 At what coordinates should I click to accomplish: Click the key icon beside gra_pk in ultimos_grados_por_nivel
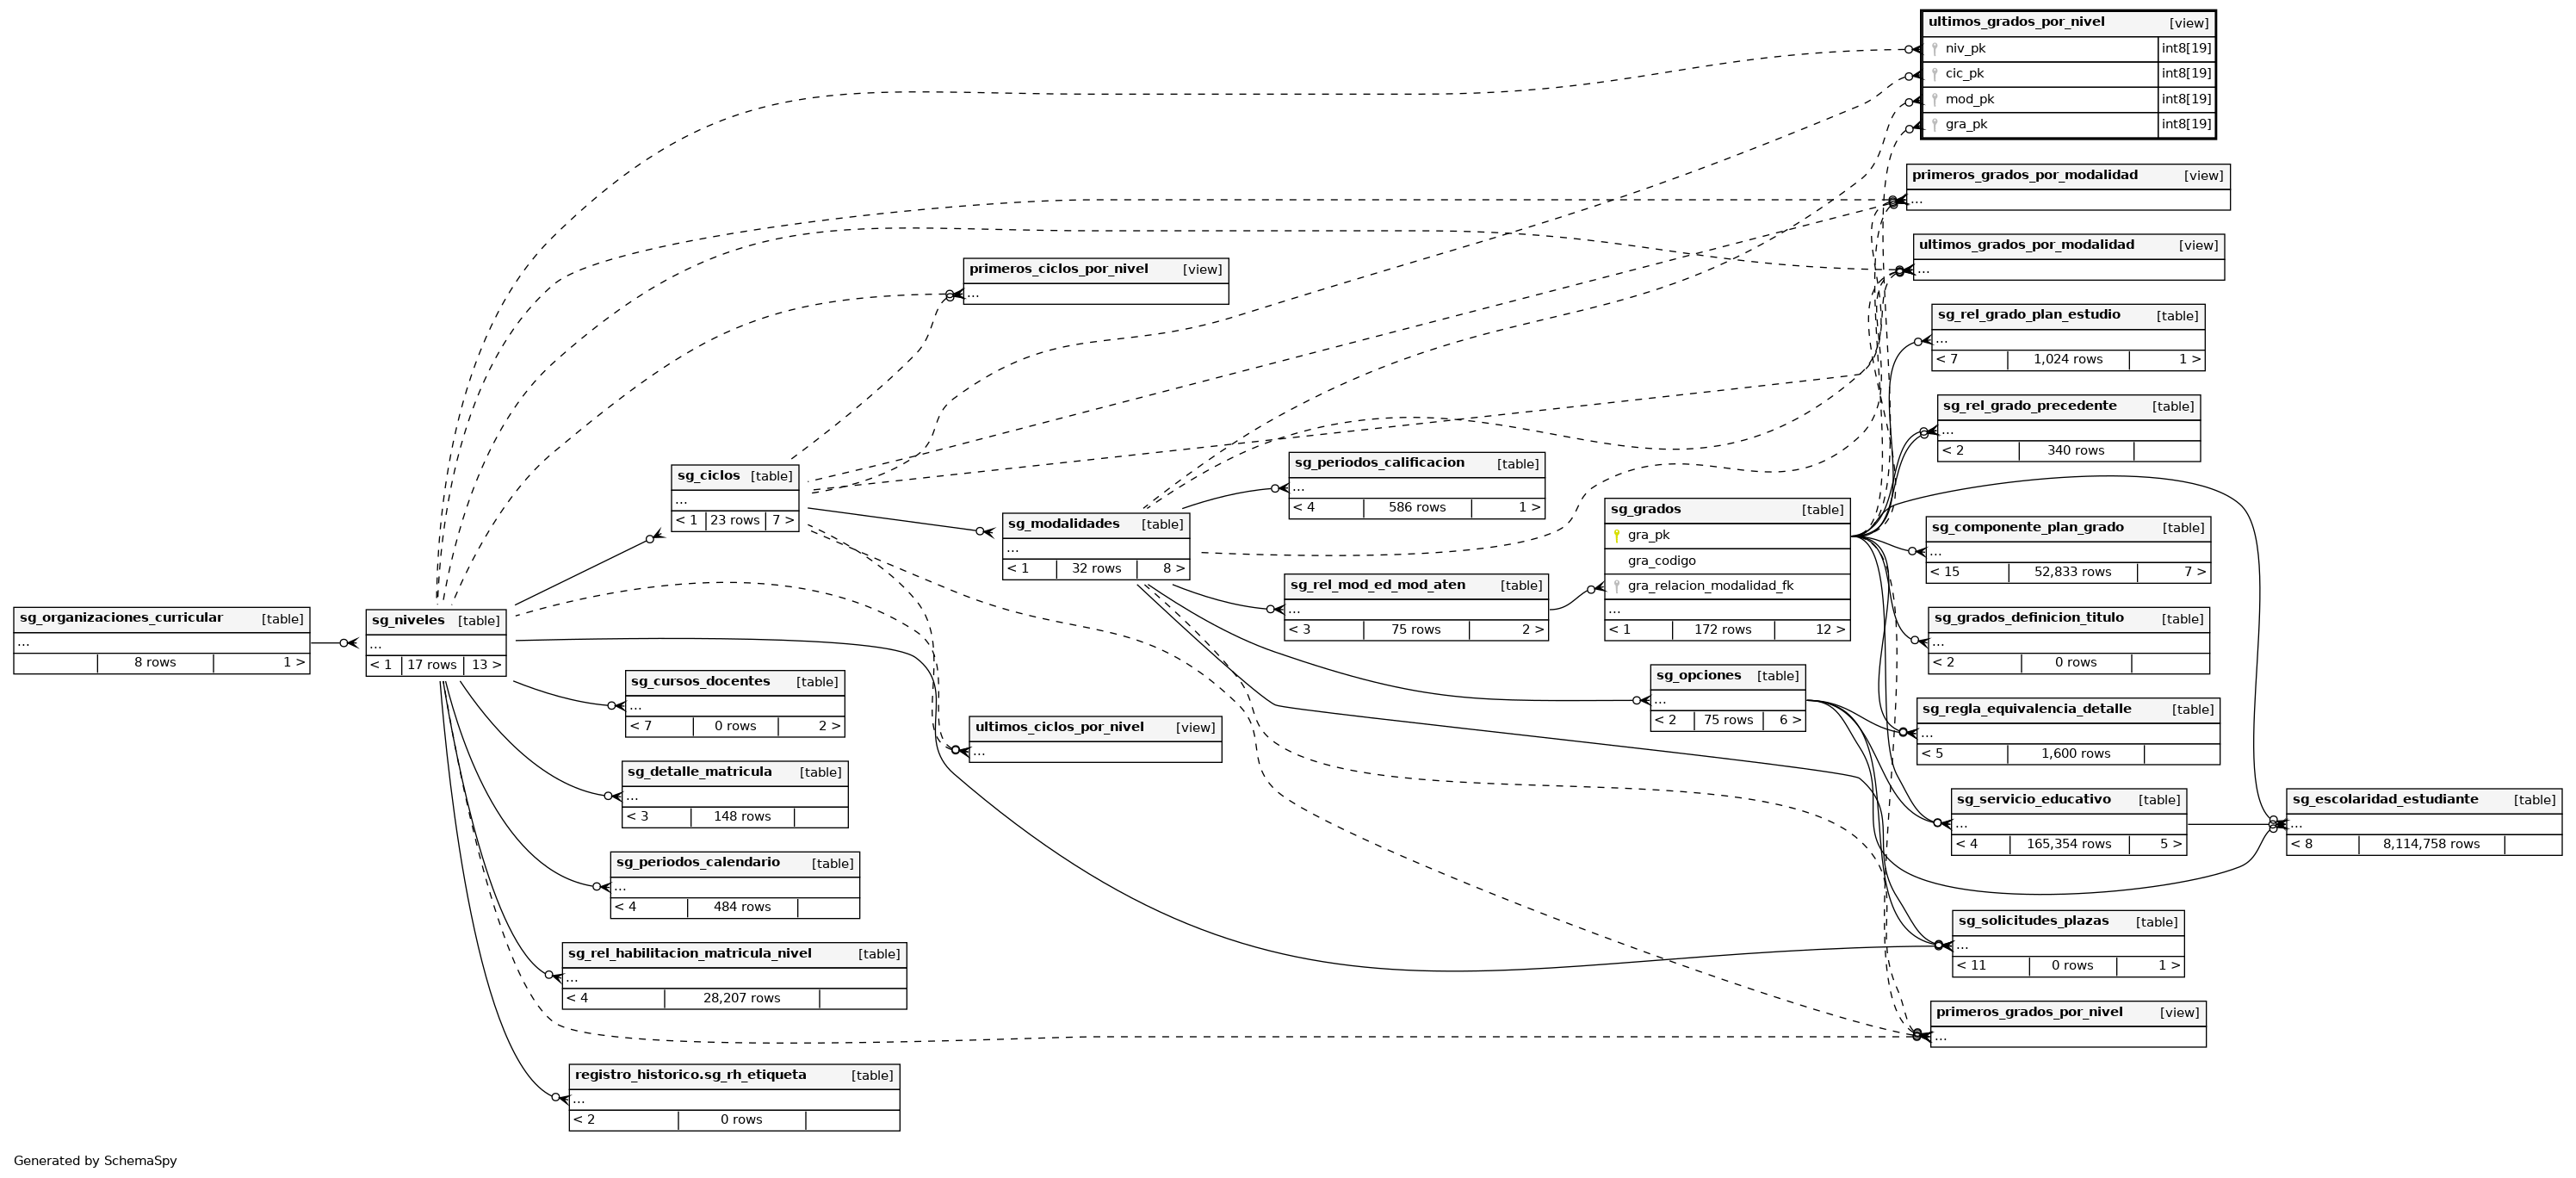coord(1934,125)
